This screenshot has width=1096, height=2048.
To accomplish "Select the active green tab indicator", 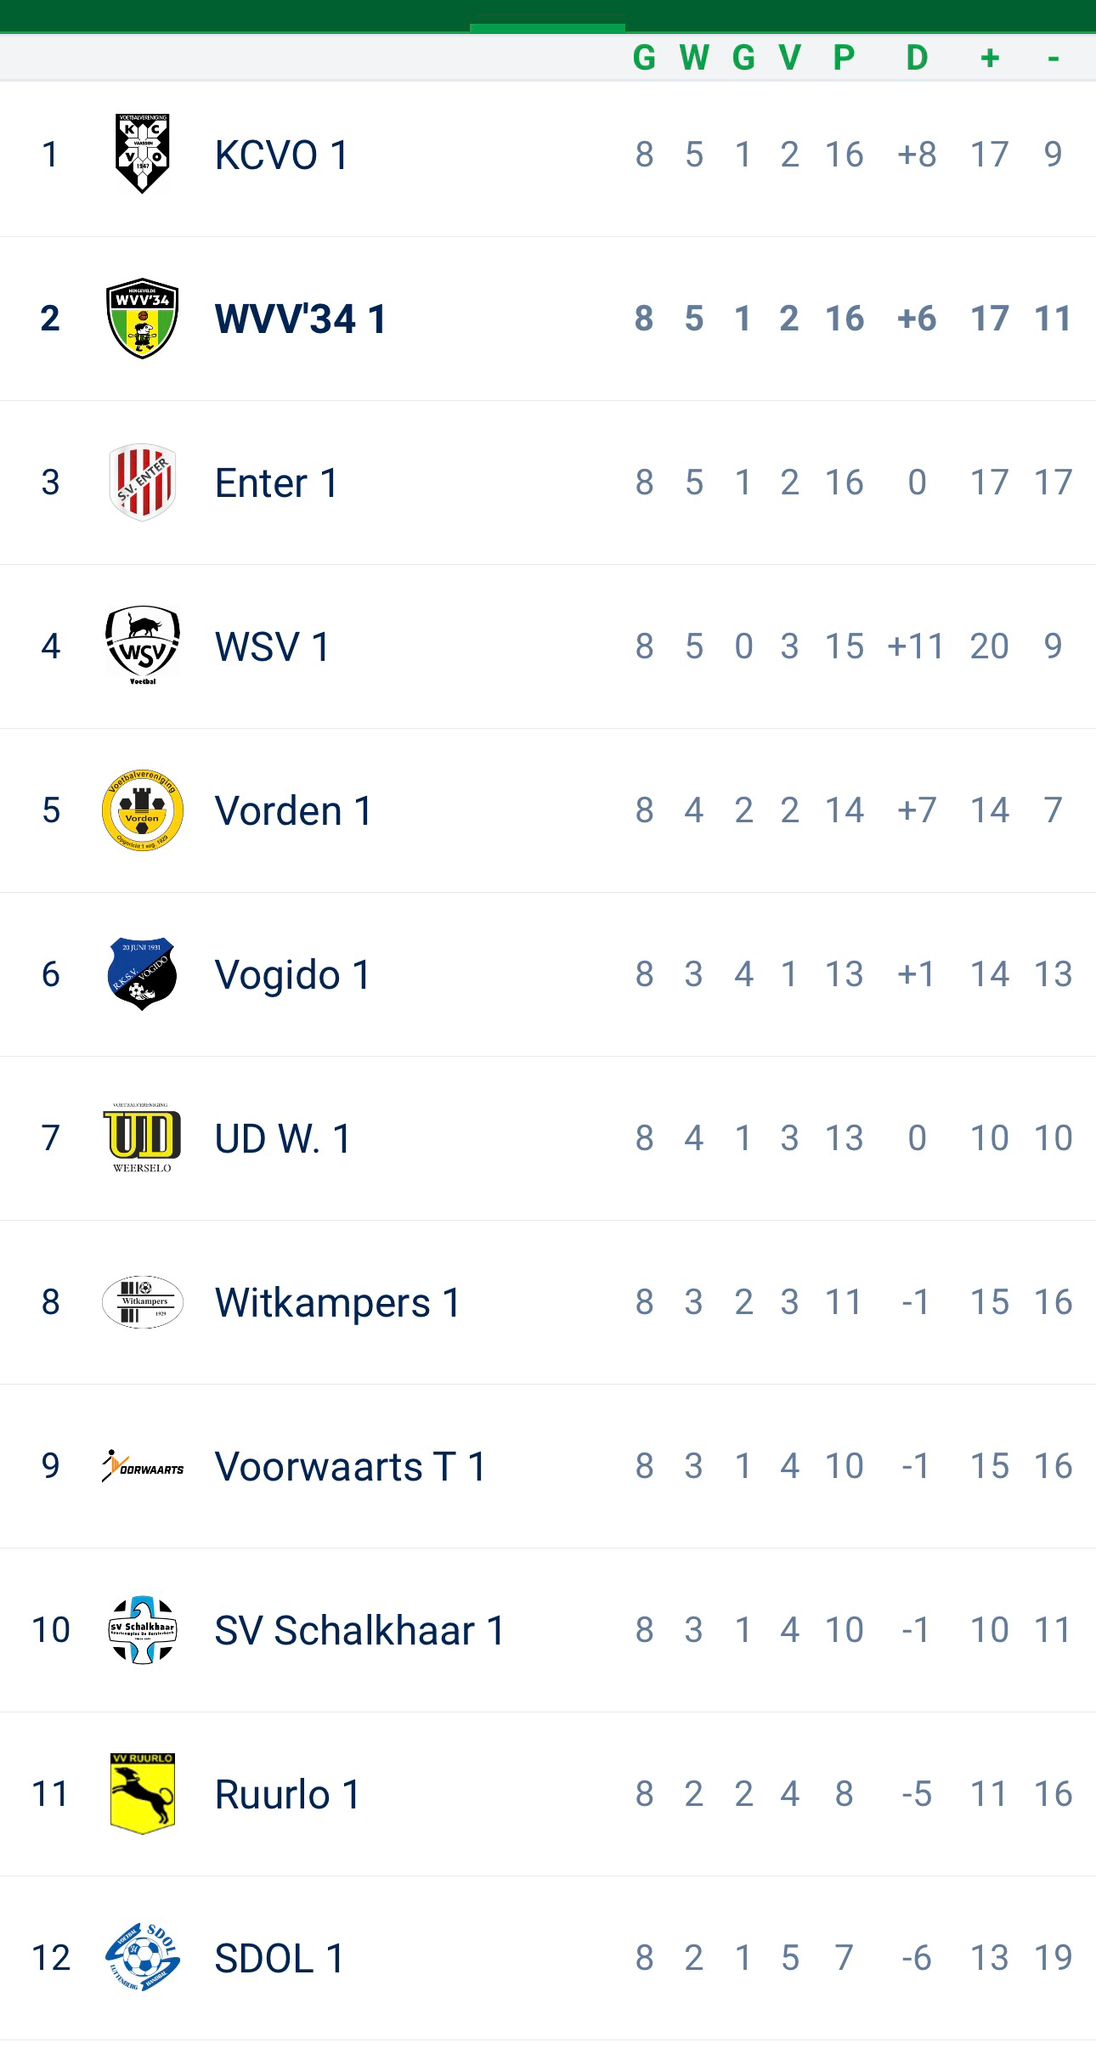I will [x=547, y=28].
